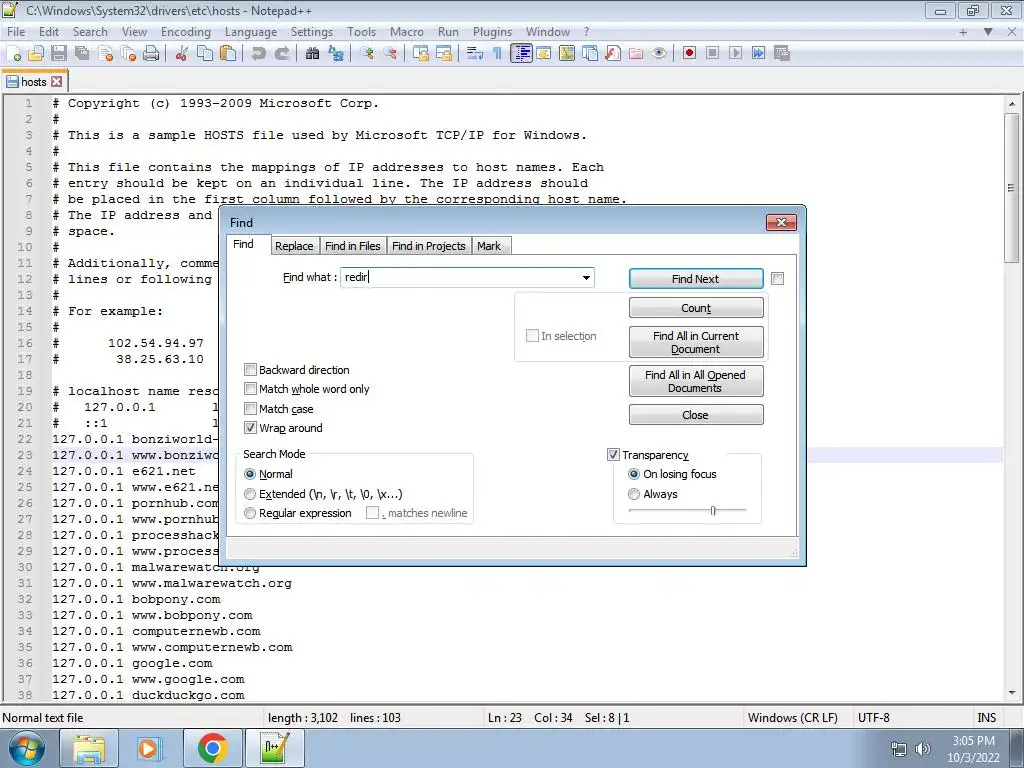The height and width of the screenshot is (768, 1024).
Task: Open the Macro menu
Action: click(406, 31)
